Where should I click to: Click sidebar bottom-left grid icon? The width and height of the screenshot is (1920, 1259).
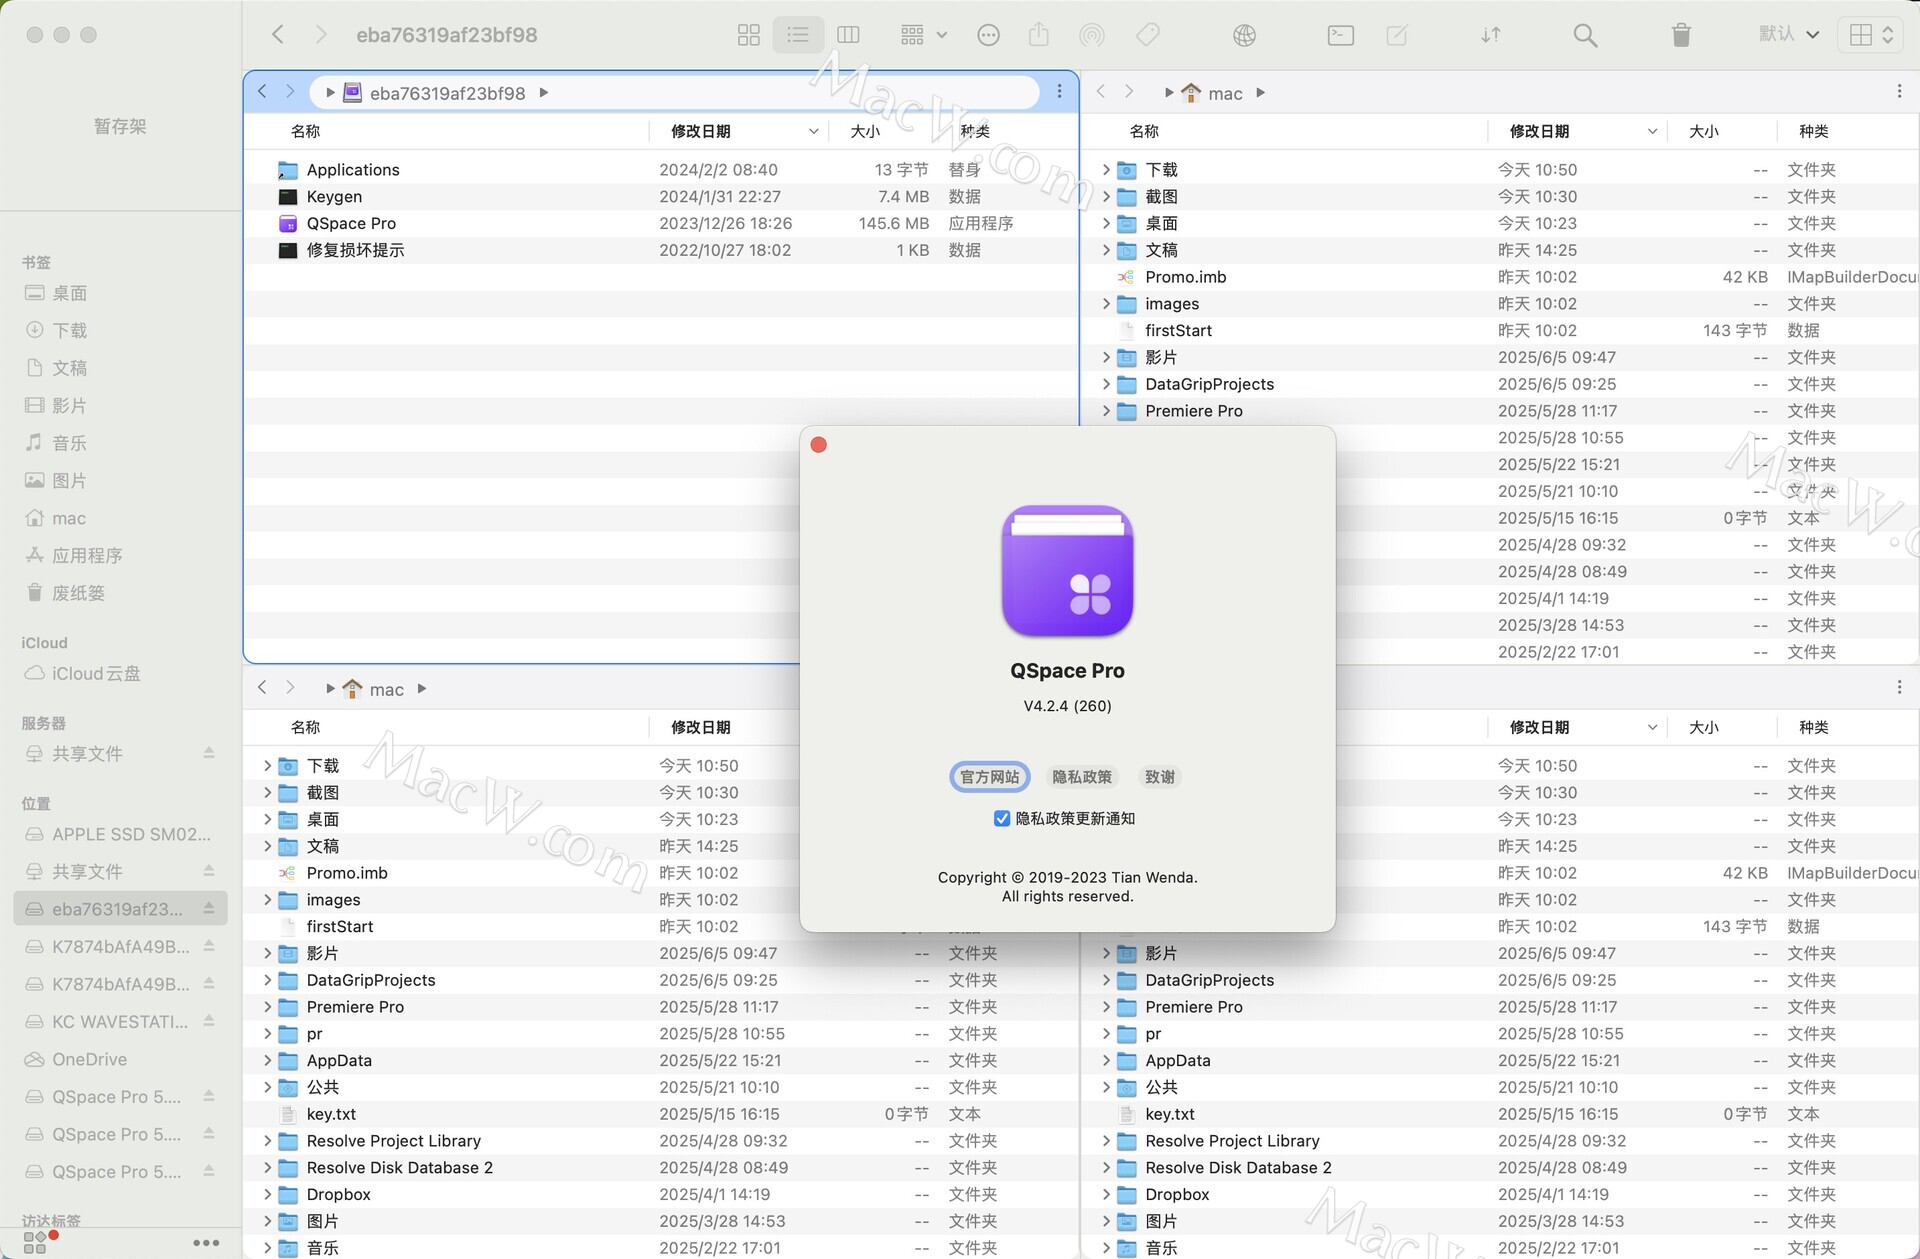(x=35, y=1242)
